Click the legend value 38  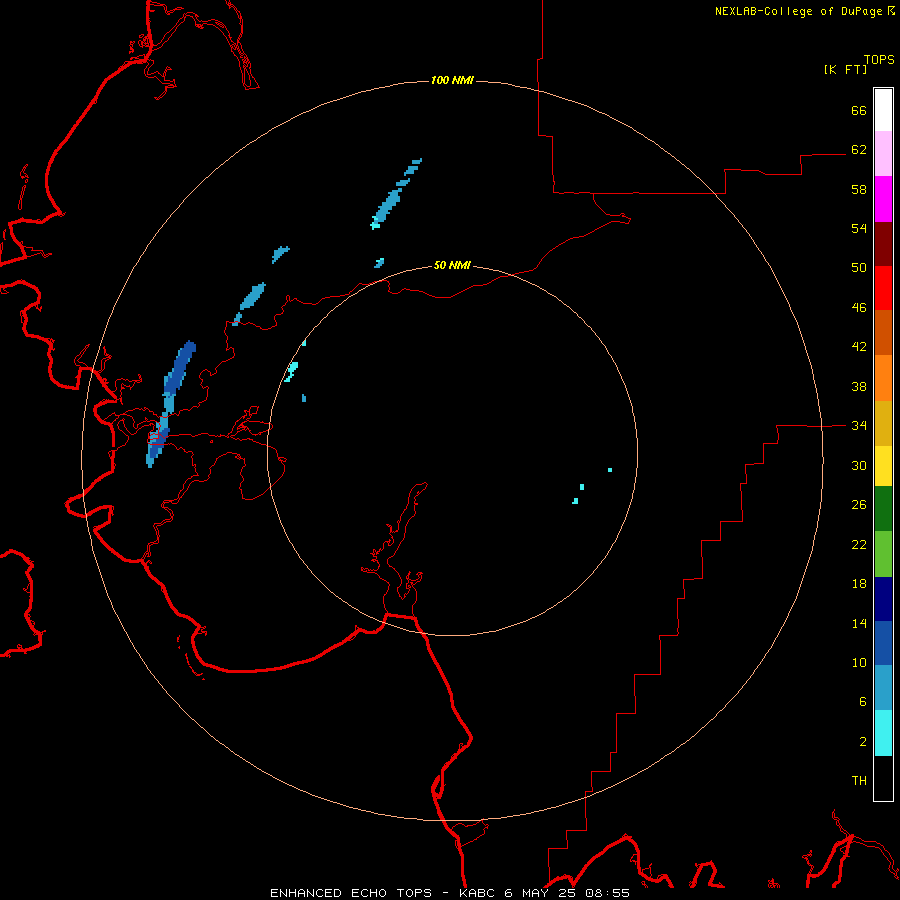tap(859, 386)
